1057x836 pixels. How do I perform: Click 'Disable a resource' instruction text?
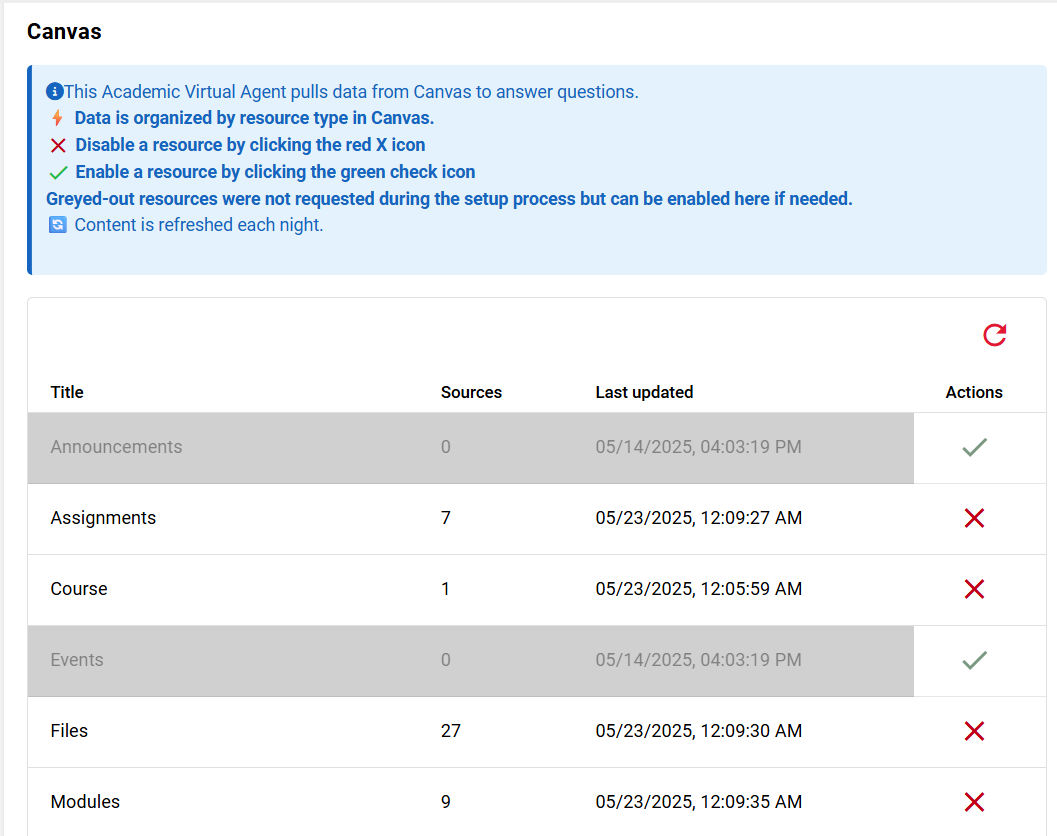pos(250,145)
